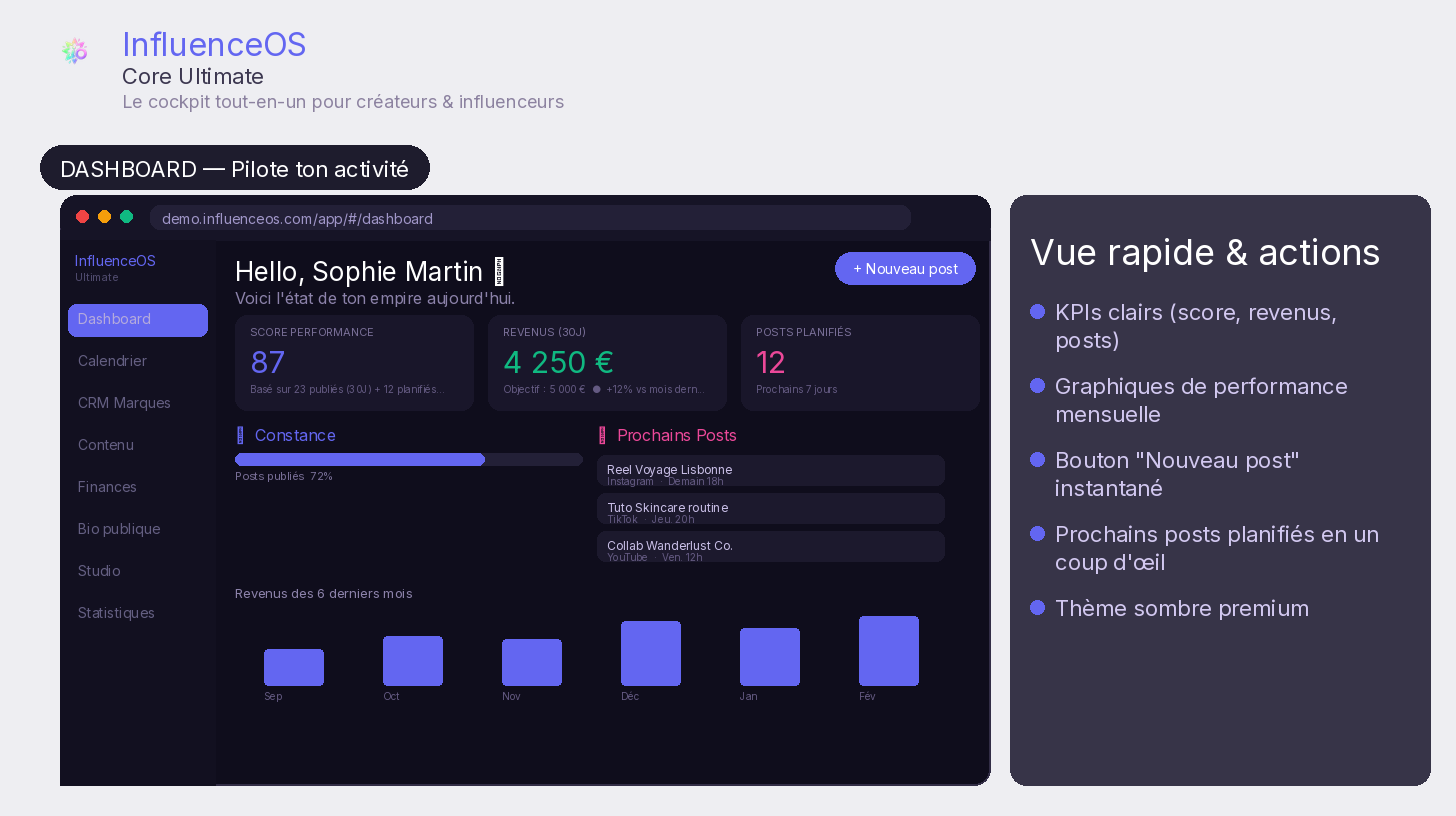The width and height of the screenshot is (1456, 816).
Task: Open the Dashboard sidebar item
Action: point(138,320)
